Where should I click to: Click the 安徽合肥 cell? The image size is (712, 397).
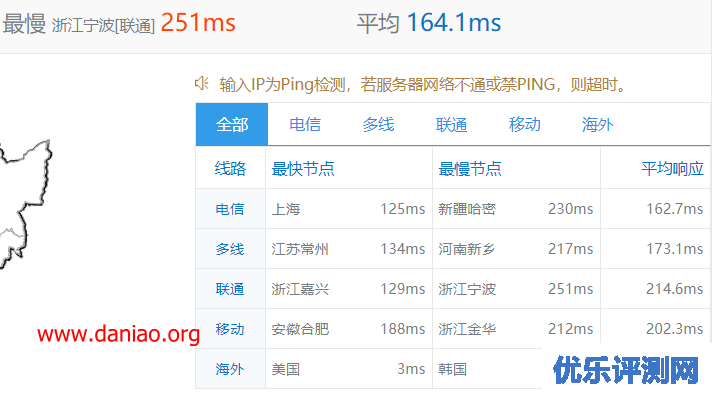(x=300, y=329)
